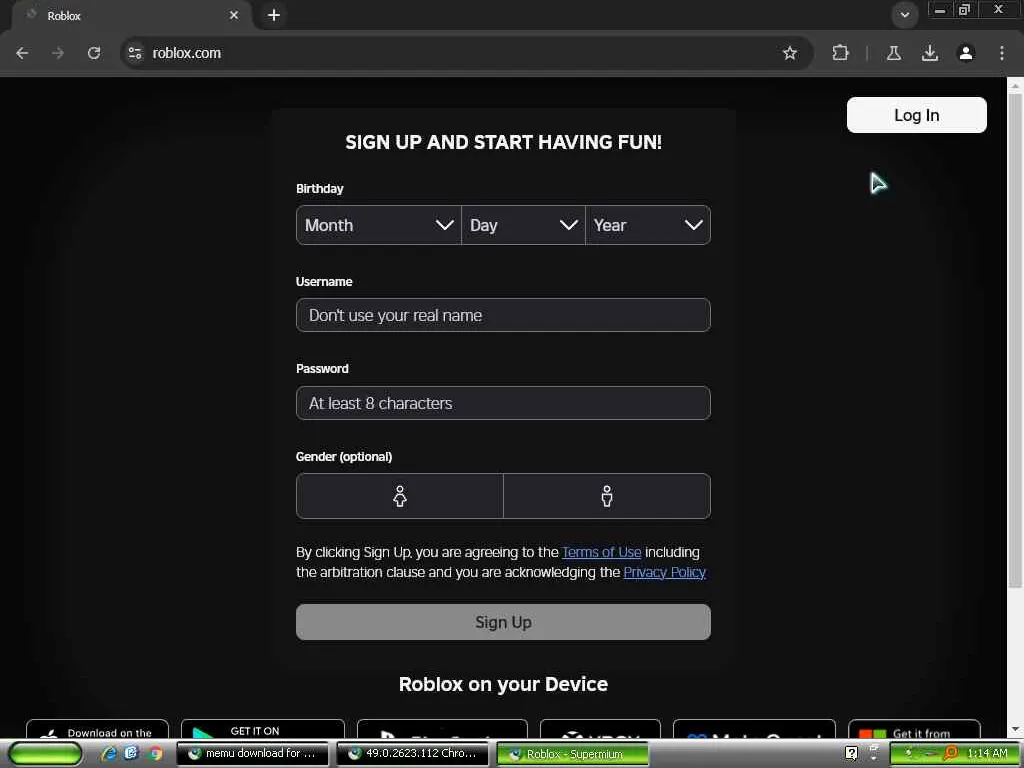1024x768 pixels.
Task: Focus the Username input field
Action: click(503, 315)
